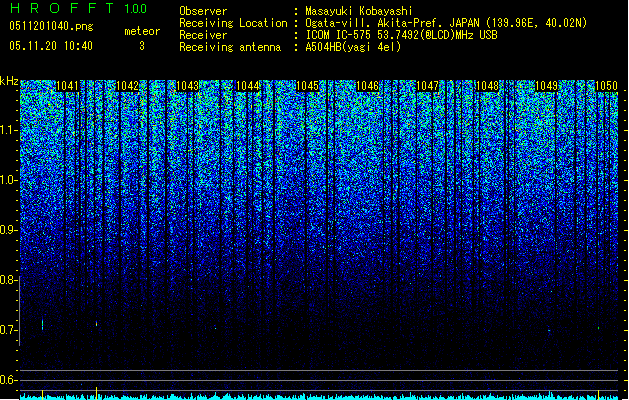Click the 1044 time marker

(x=248, y=86)
